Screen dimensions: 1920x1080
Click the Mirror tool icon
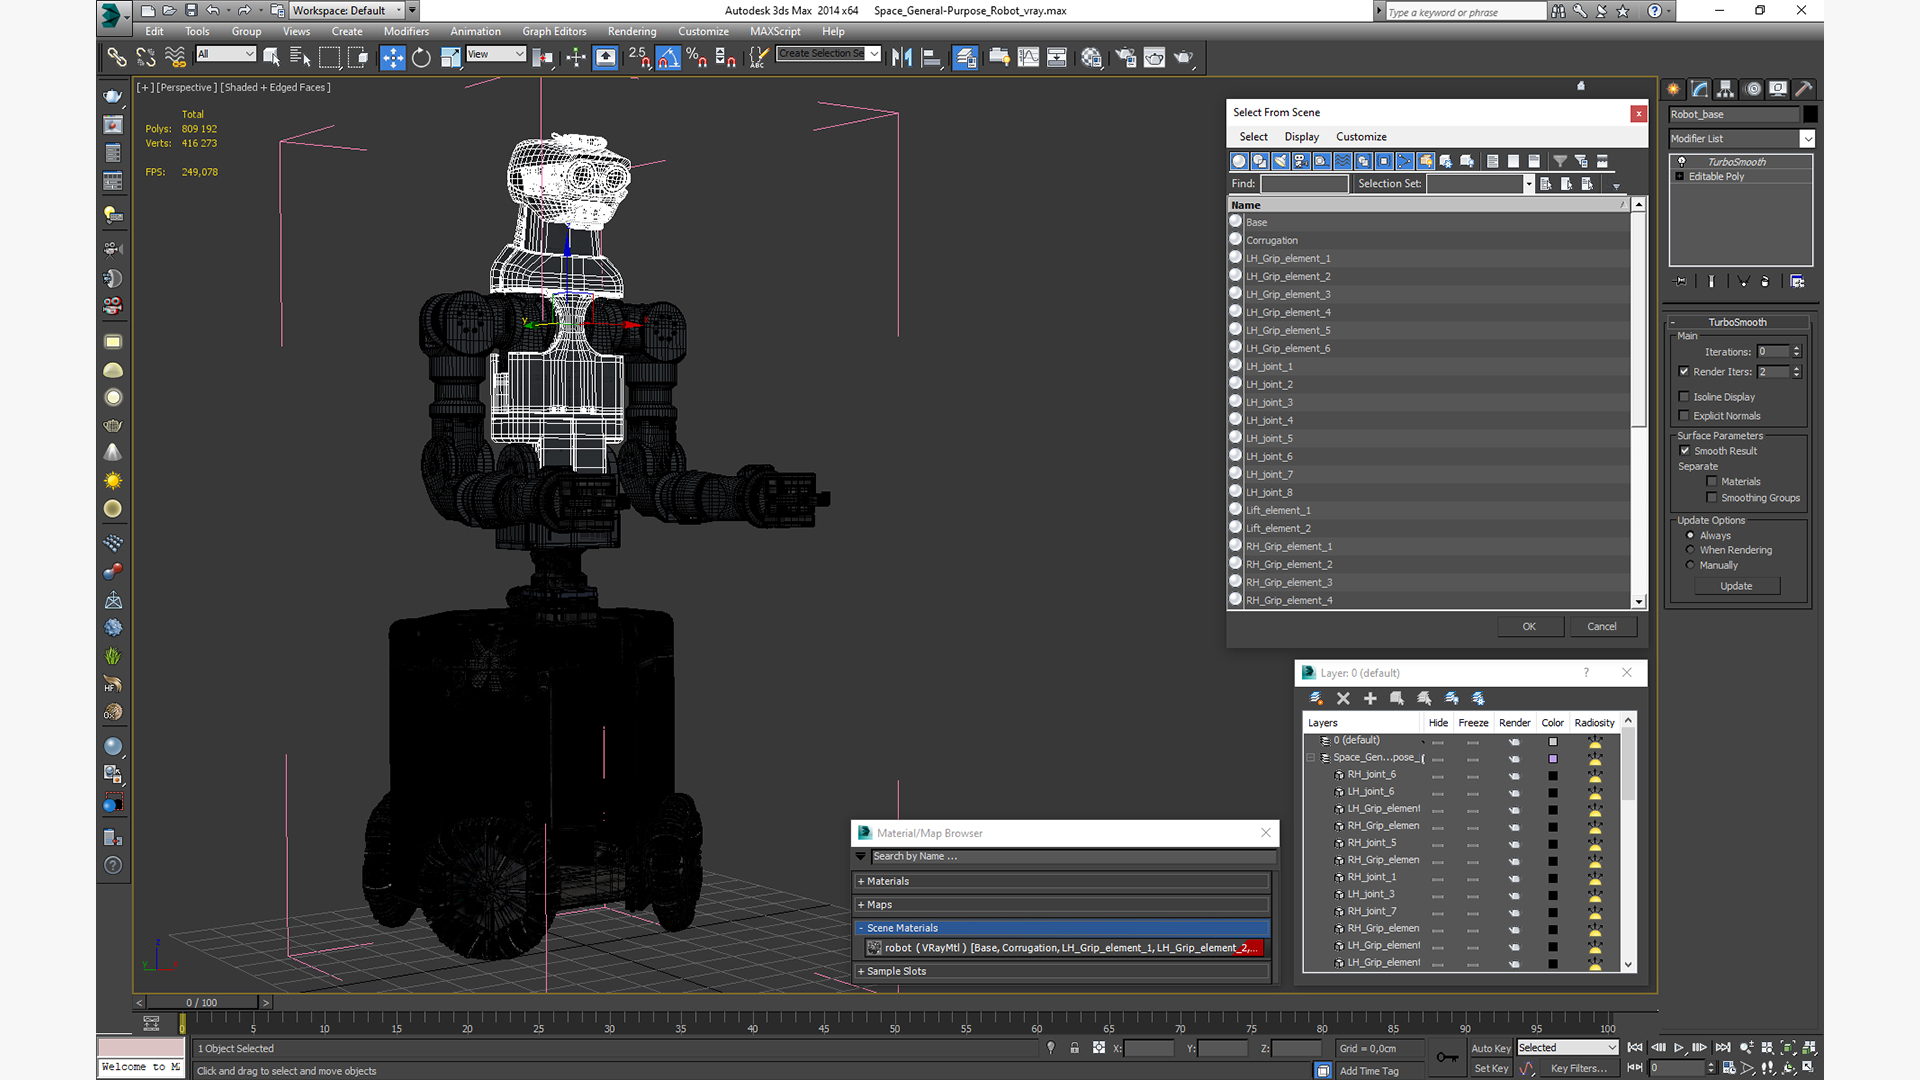(x=901, y=58)
